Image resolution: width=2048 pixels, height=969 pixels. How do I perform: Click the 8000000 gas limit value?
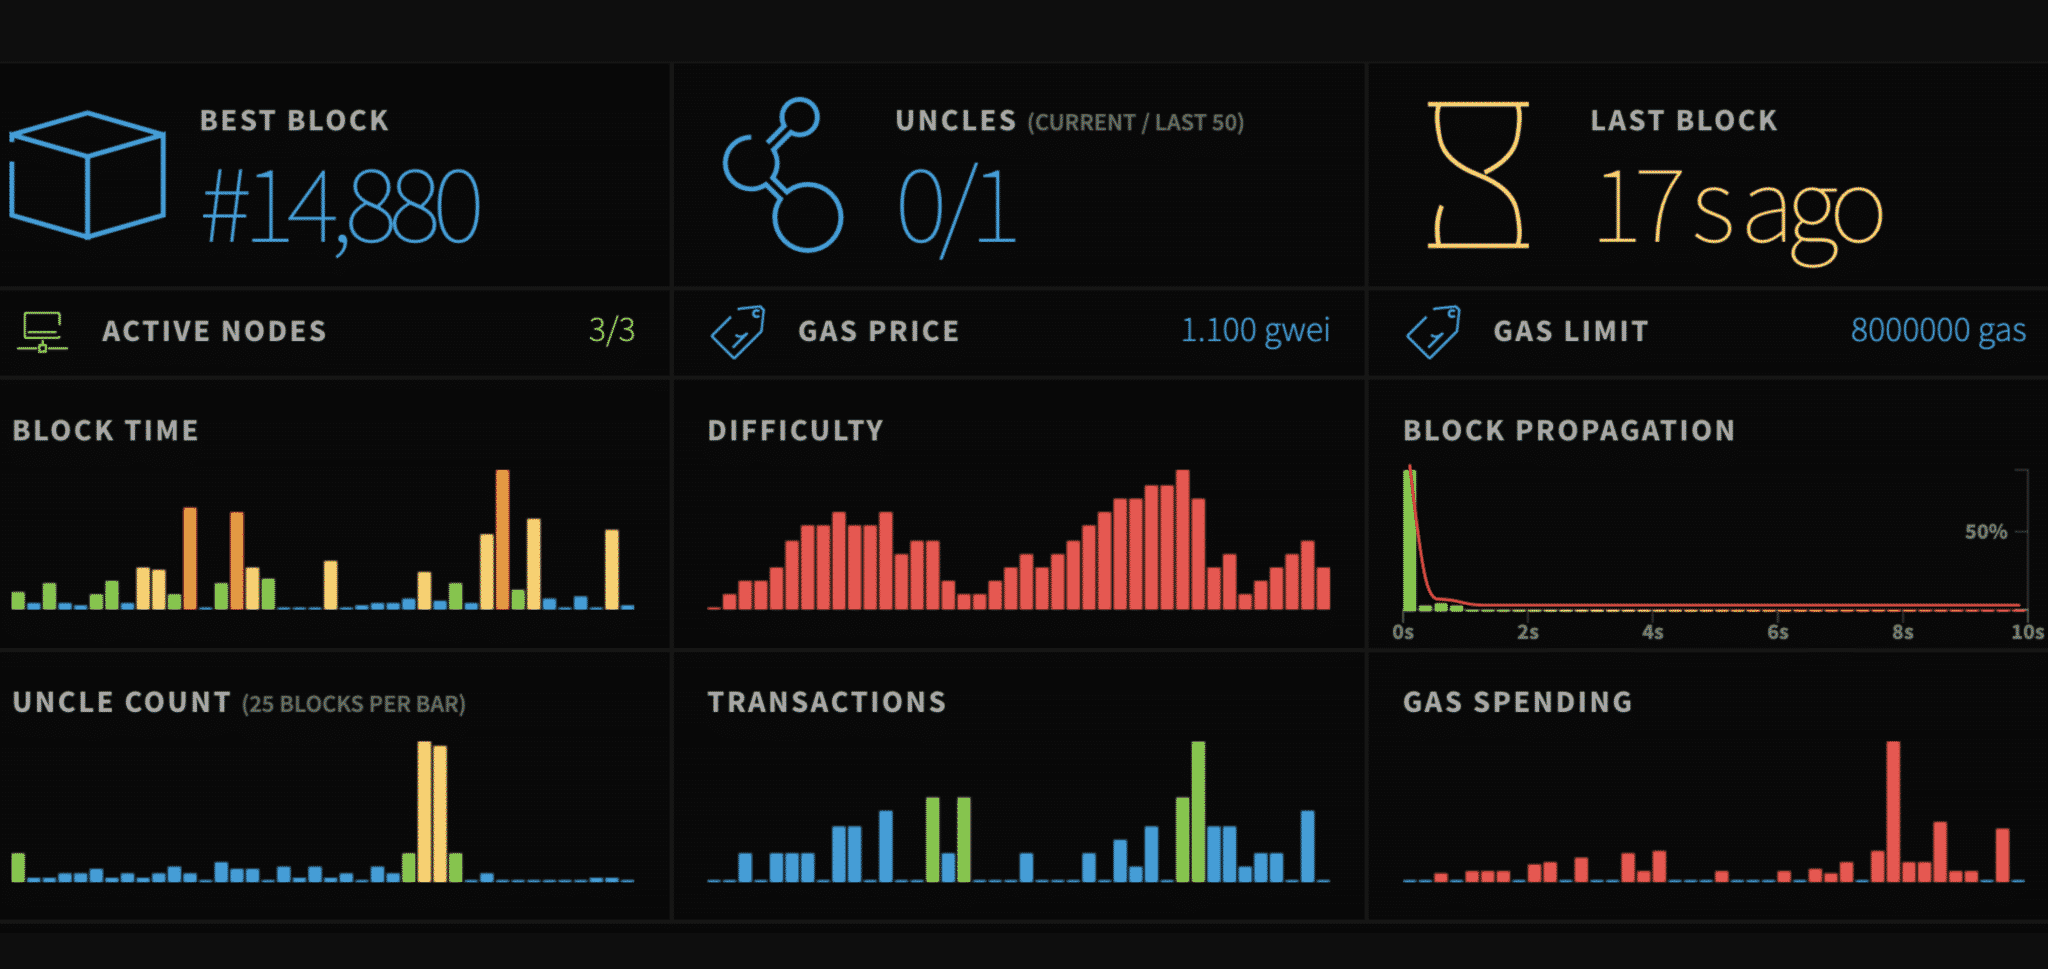coord(1937,330)
